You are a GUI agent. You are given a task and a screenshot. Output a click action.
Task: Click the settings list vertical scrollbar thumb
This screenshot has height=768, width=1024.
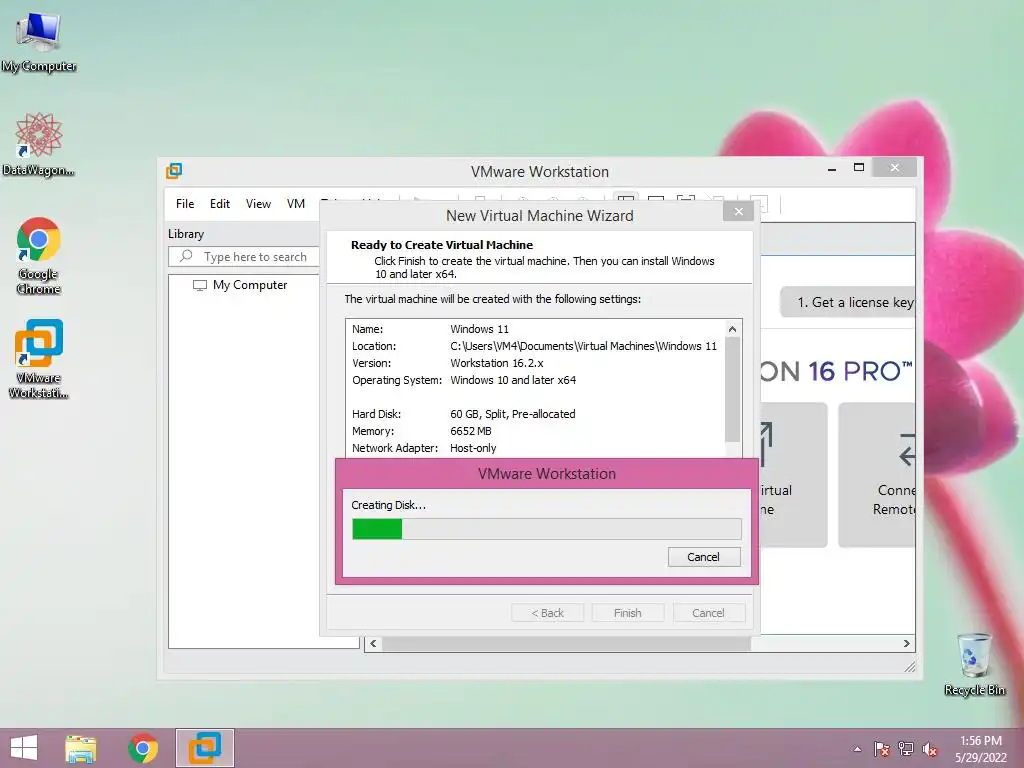coord(732,390)
